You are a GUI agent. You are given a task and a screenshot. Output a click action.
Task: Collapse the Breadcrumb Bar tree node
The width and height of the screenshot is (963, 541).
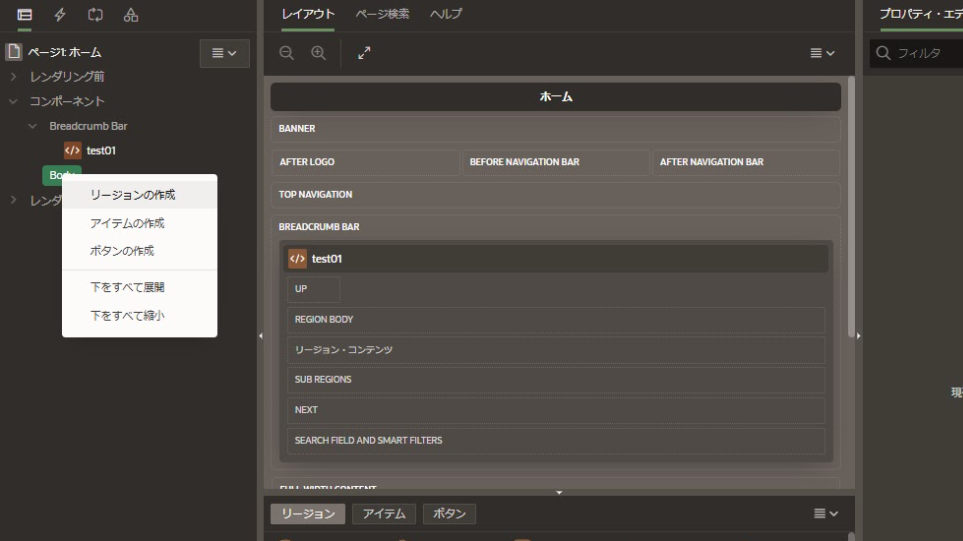tap(32, 127)
